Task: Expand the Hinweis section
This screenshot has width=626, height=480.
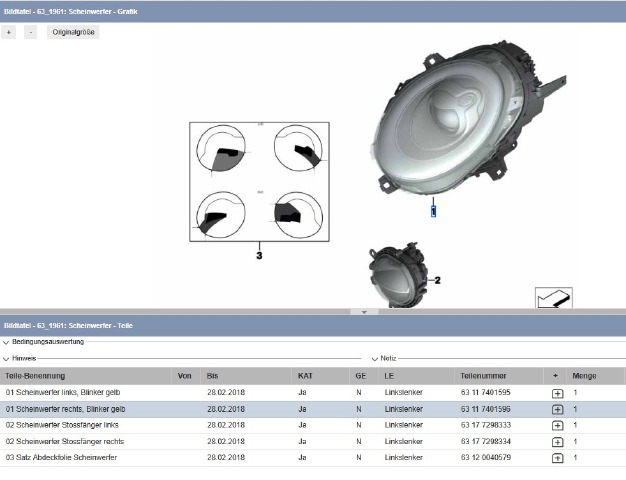Action: 6,359
